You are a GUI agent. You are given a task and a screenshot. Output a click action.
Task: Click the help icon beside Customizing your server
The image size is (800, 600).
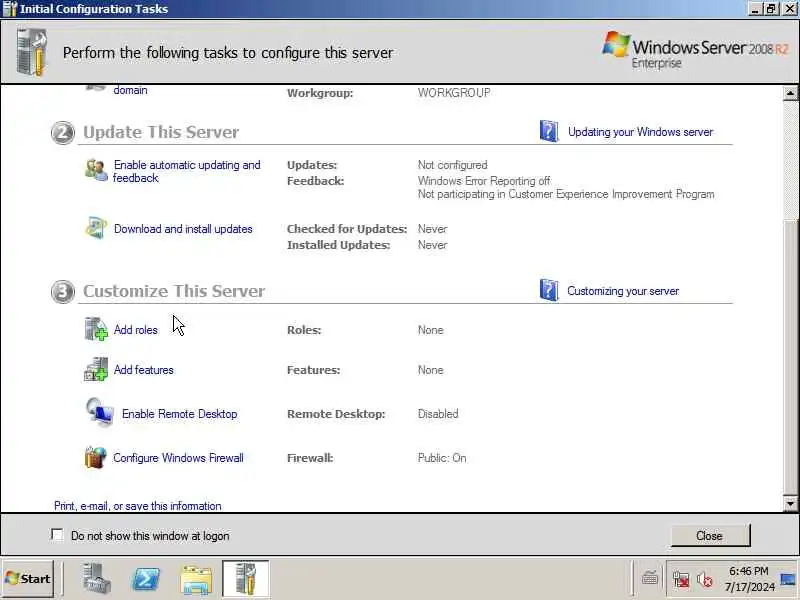point(549,290)
